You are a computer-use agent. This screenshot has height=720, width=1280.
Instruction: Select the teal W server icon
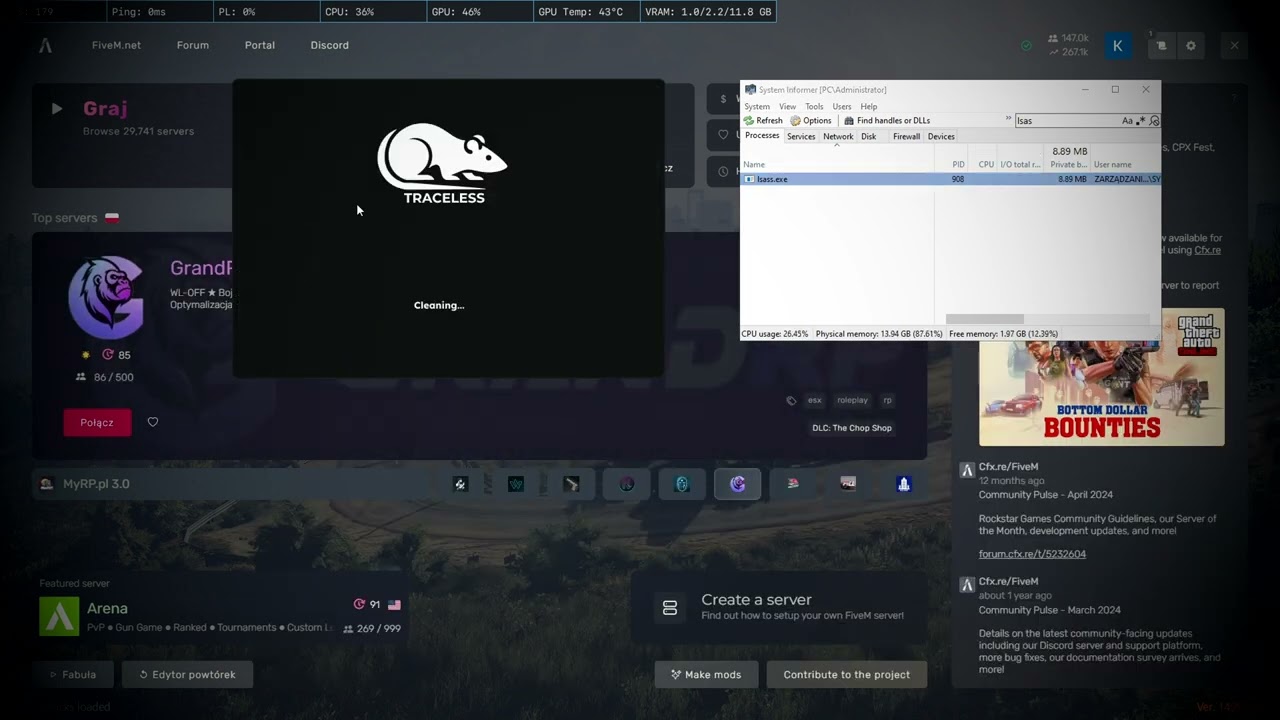tap(516, 484)
